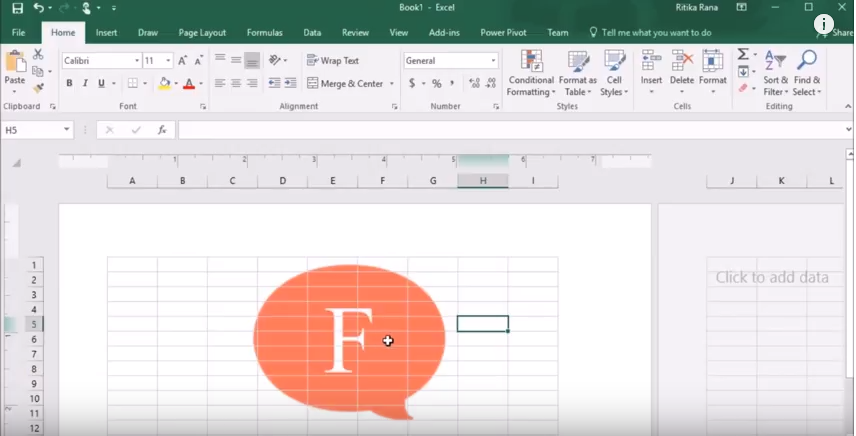
Task: Toggle Bold formatting
Action: pos(69,83)
